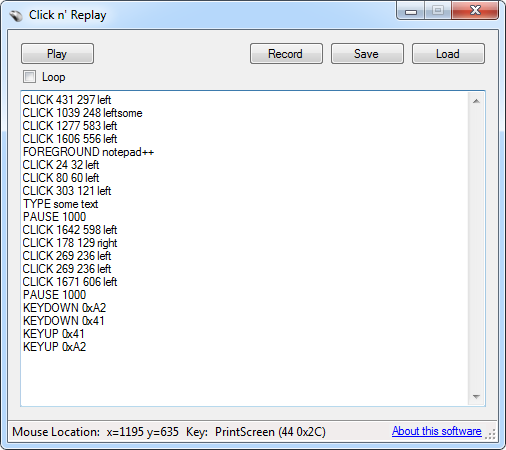The image size is (506, 450).
Task: Place cursor on FOREGROUND notepad++ line
Action: [88, 152]
